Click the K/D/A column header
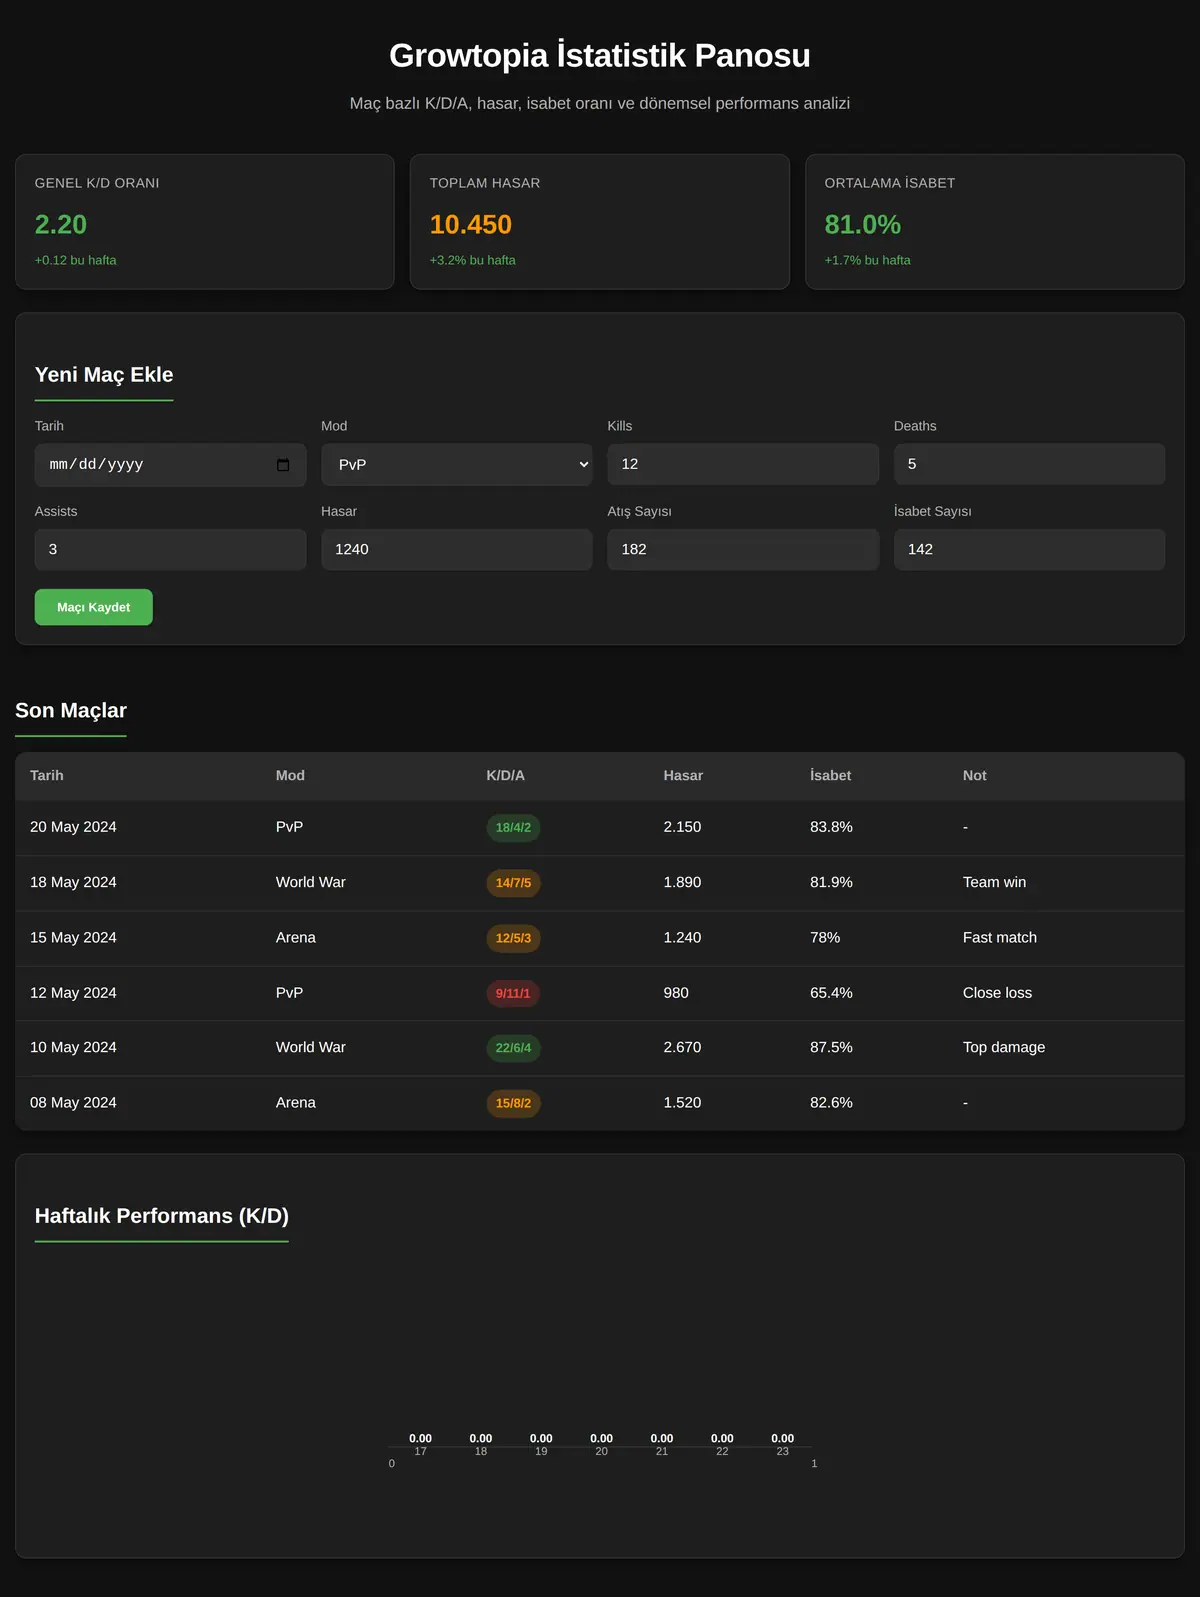This screenshot has height=1597, width=1200. click(x=505, y=776)
